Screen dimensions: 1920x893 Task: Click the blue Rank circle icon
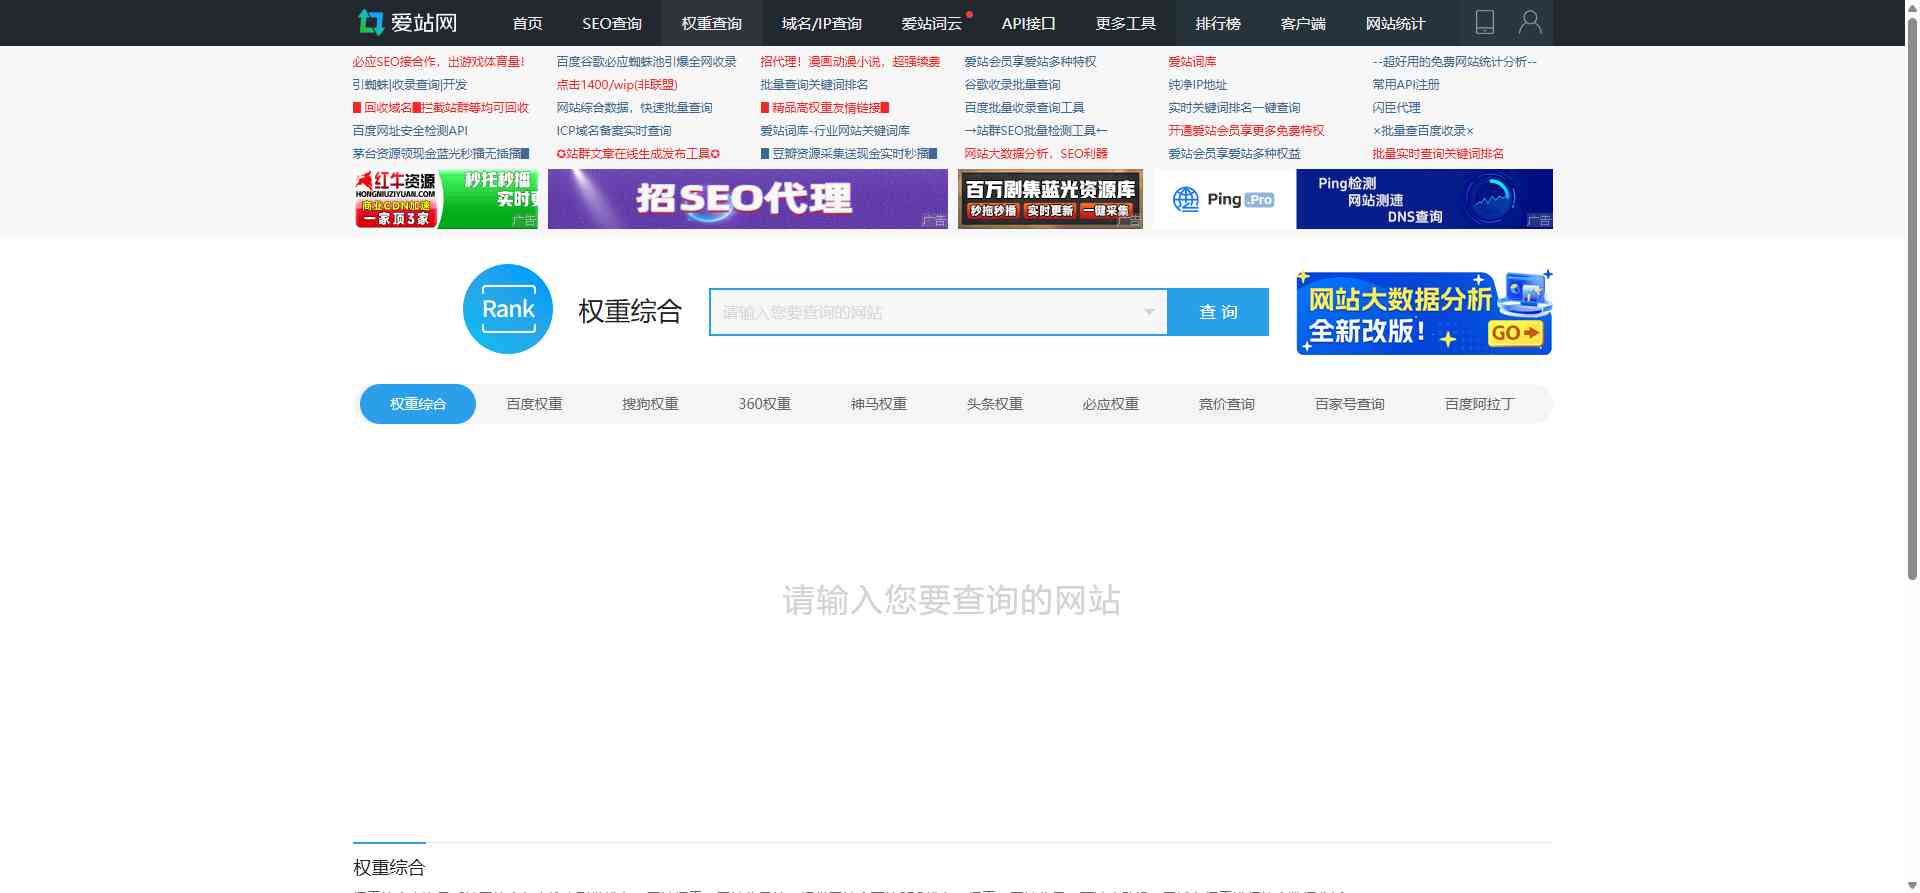(508, 309)
